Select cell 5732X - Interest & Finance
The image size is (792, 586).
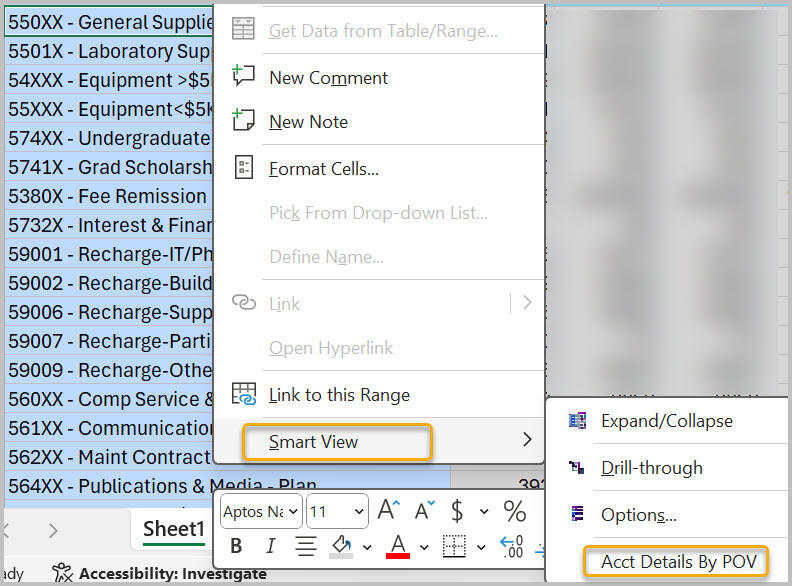point(109,225)
